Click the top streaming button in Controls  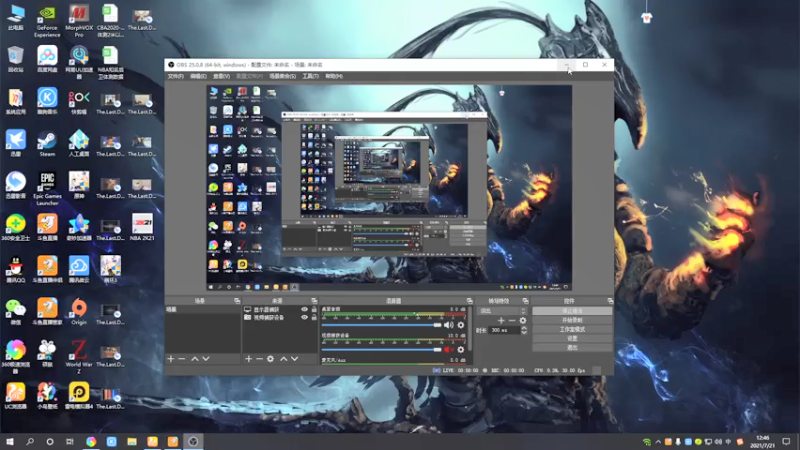point(572,311)
